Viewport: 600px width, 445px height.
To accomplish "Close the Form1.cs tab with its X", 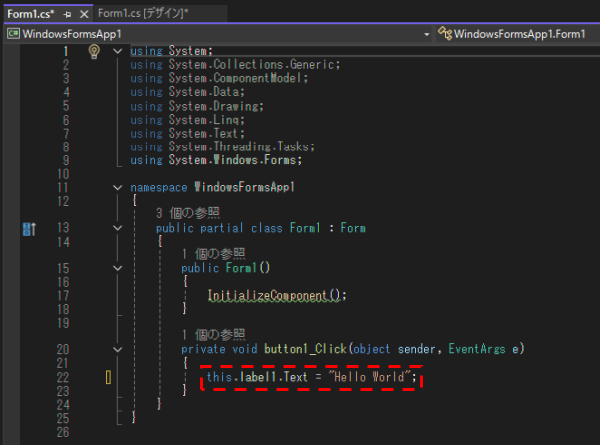I will 83,13.
